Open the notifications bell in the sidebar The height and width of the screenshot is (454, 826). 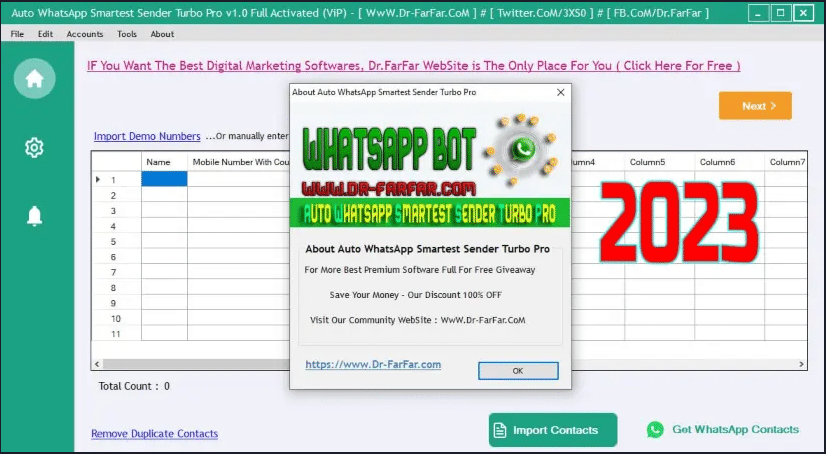tap(34, 216)
